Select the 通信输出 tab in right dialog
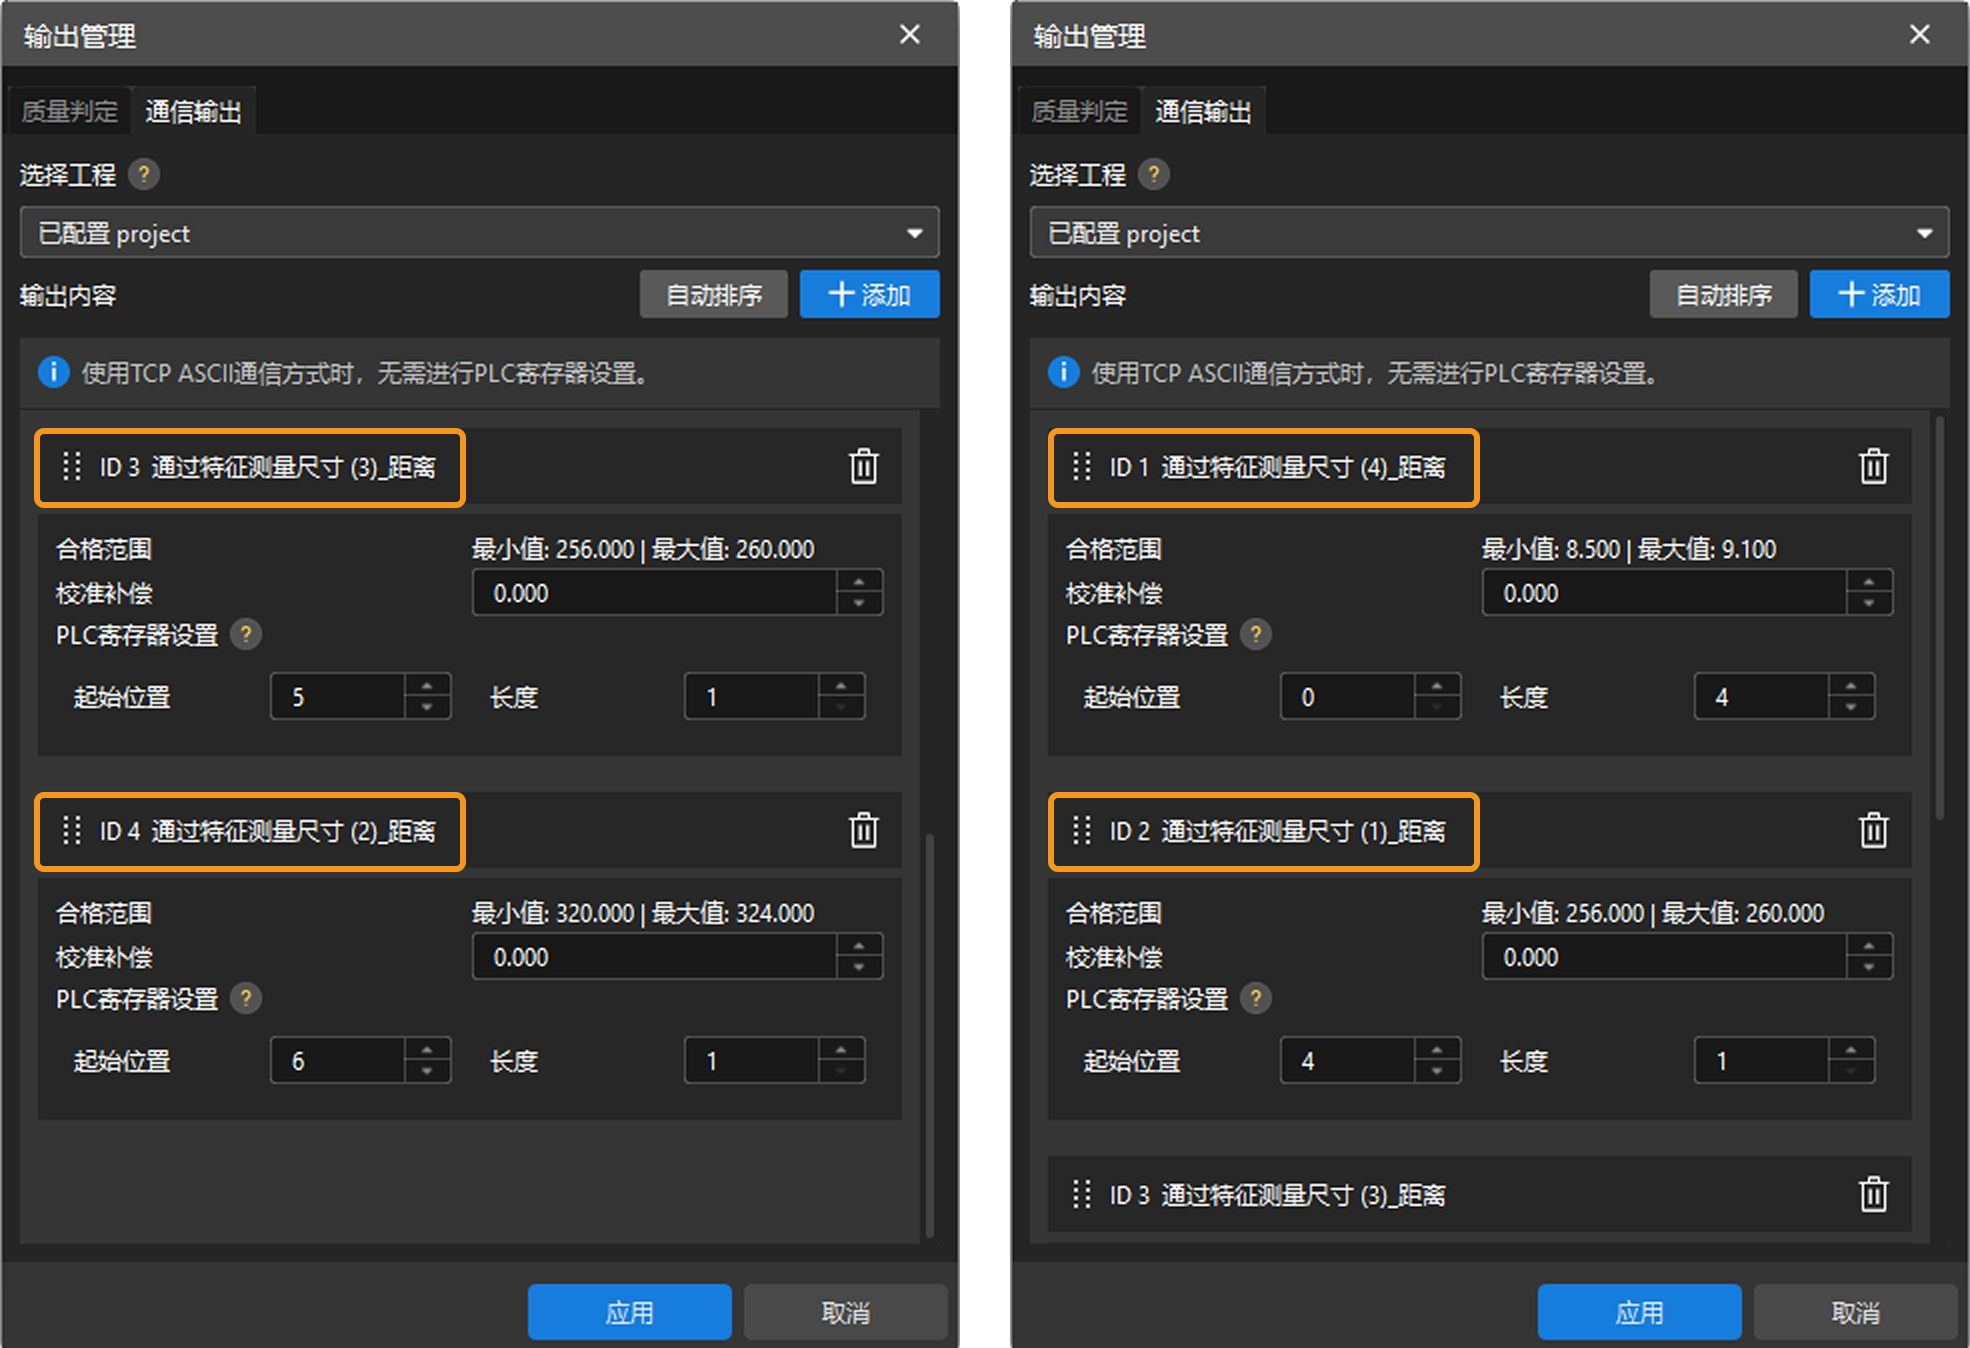 [1203, 110]
